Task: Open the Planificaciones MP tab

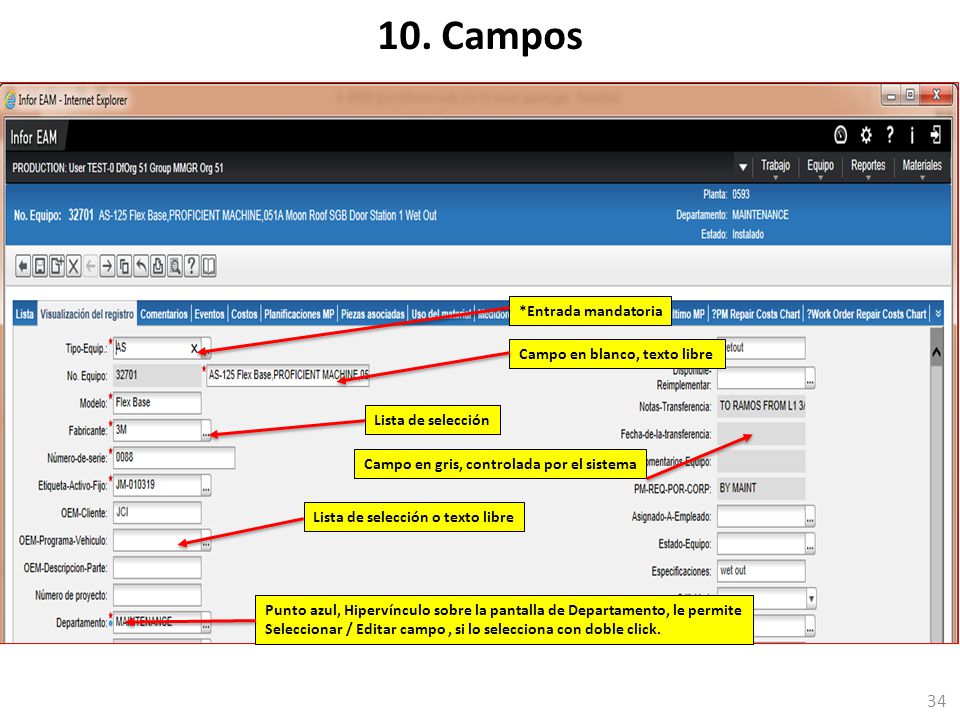Action: point(299,314)
